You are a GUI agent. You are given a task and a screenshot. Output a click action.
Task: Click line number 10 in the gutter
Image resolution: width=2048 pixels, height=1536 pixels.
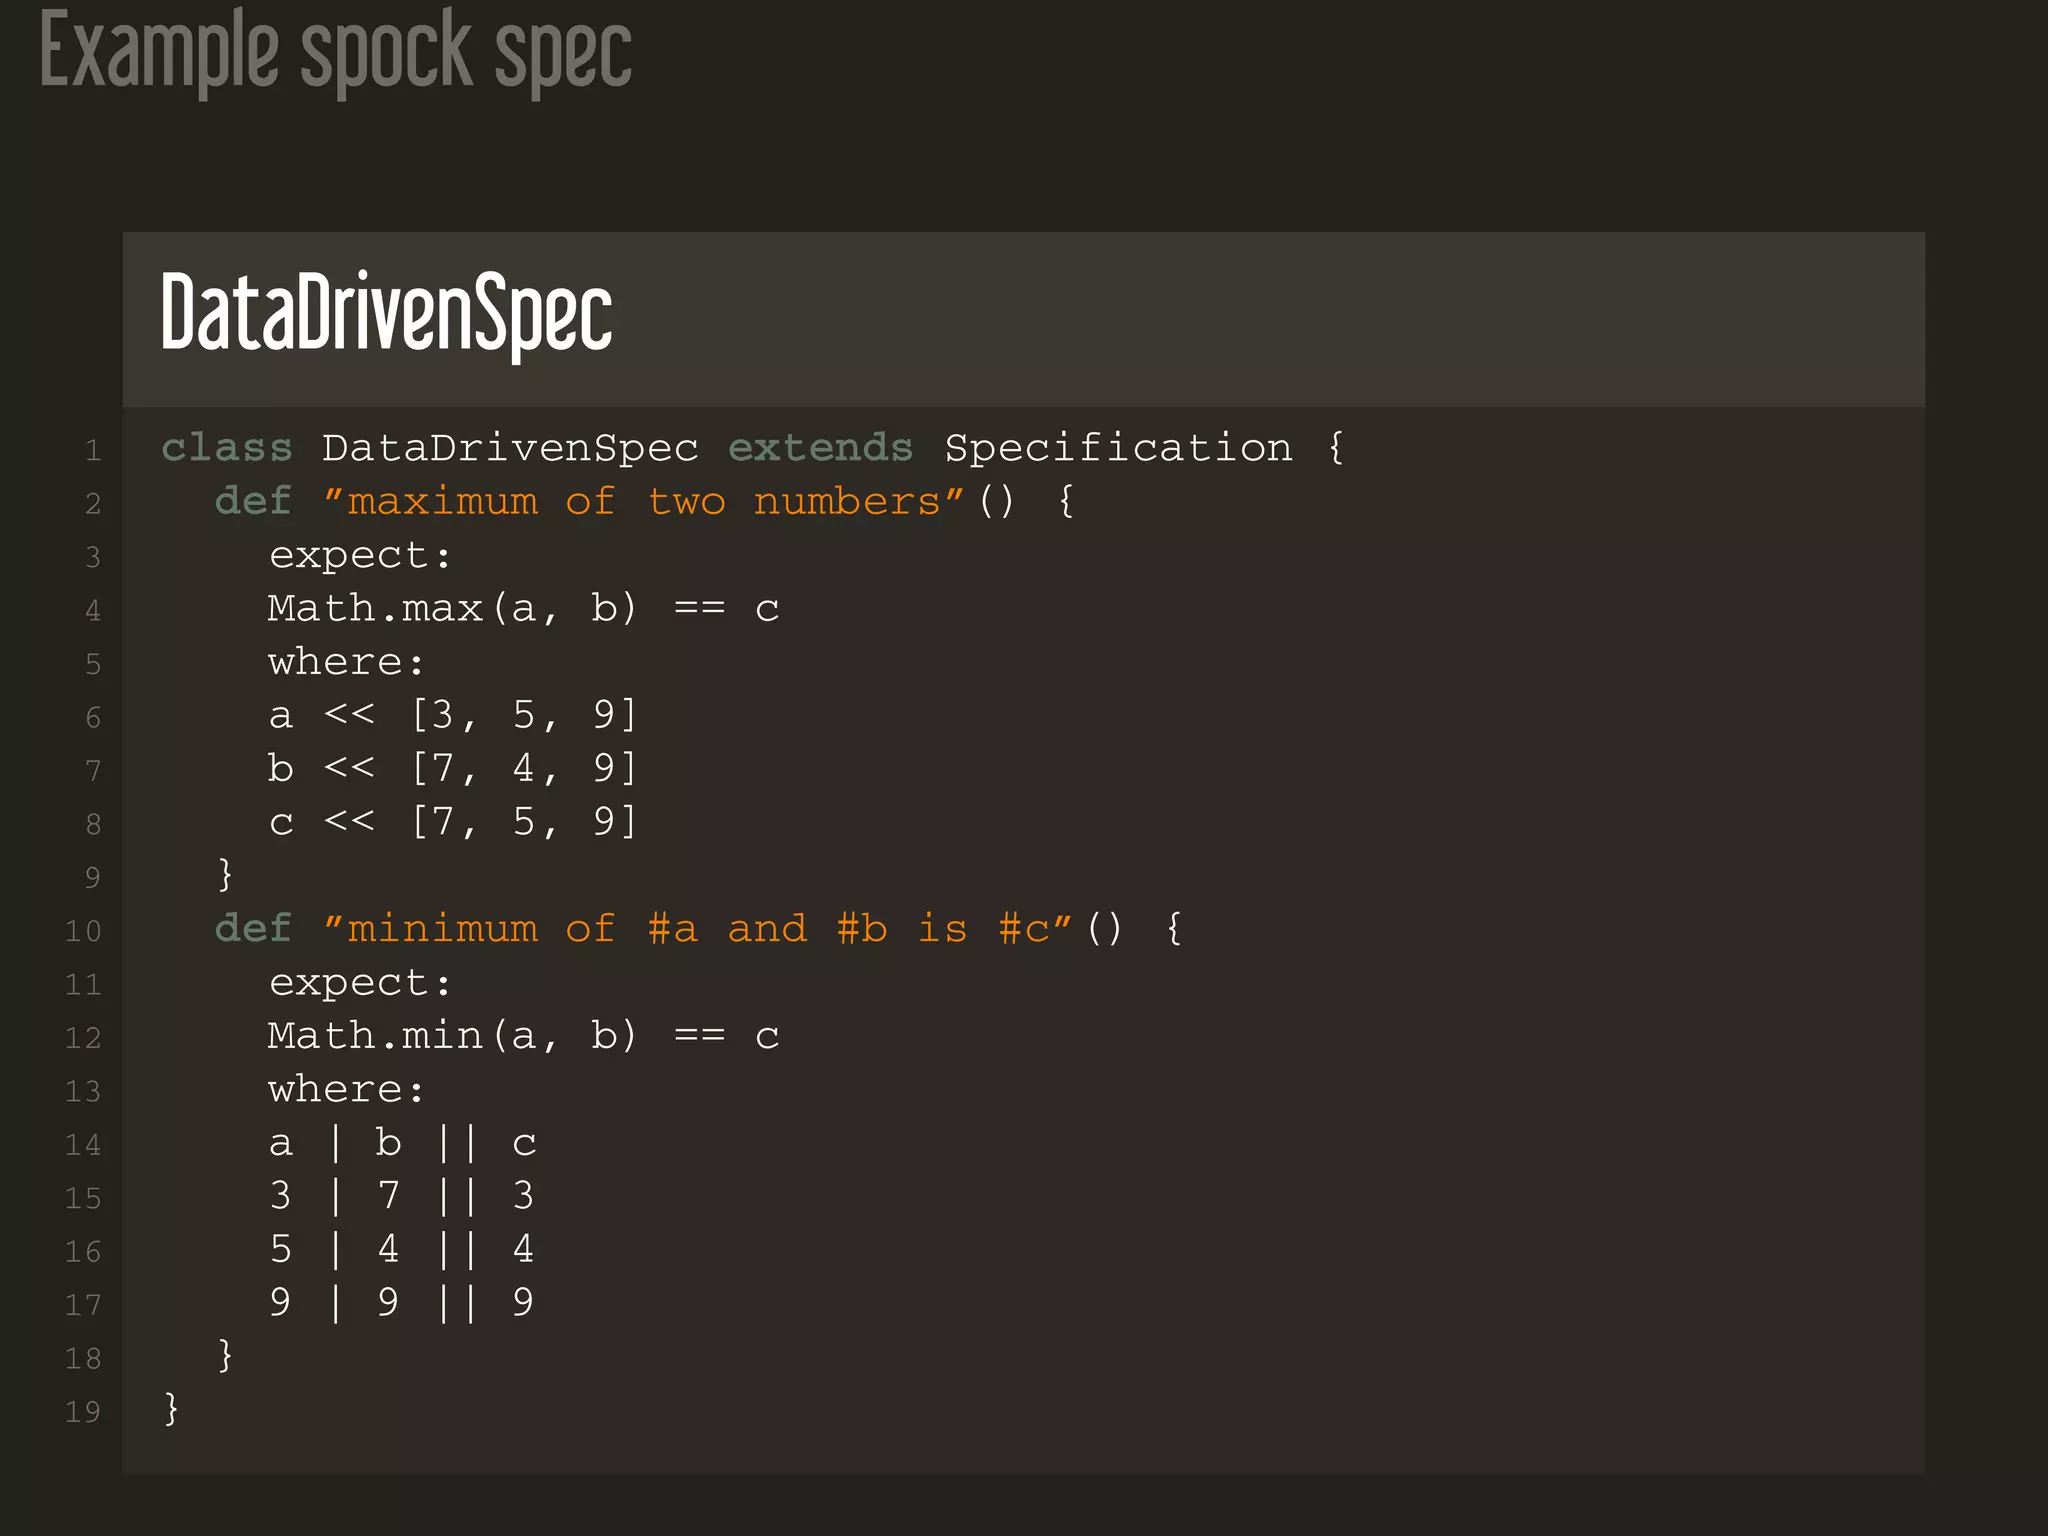click(83, 931)
